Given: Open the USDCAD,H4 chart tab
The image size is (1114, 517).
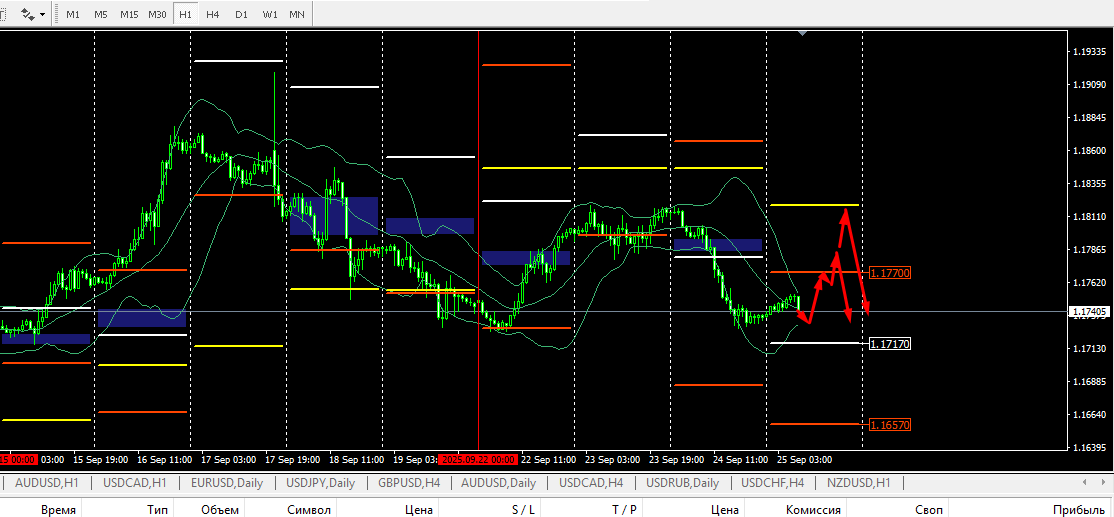Looking at the screenshot, I should click(591, 483).
